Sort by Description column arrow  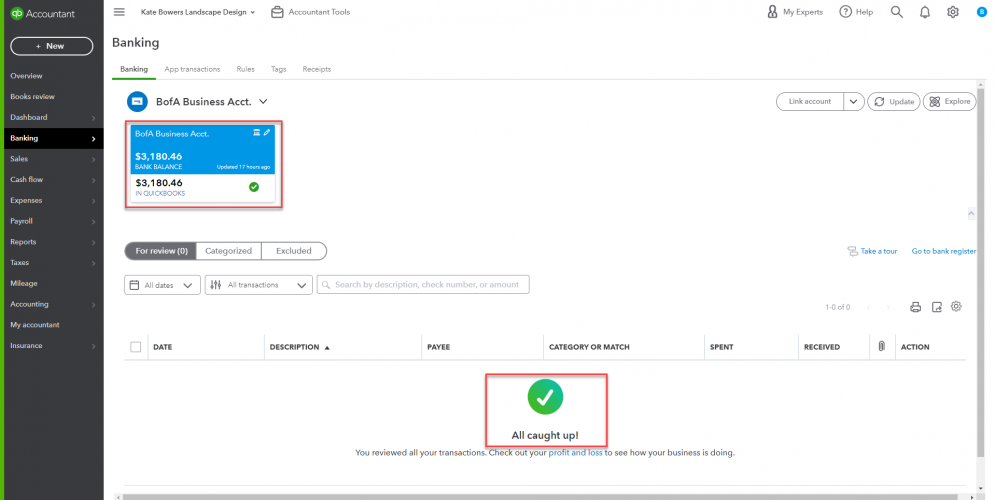[327, 348]
